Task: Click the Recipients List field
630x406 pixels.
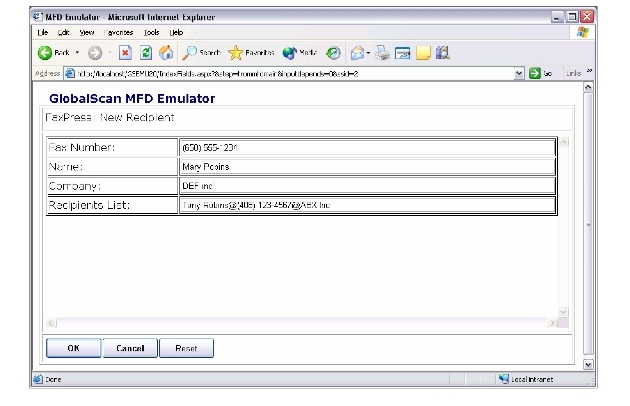Action: [368, 205]
